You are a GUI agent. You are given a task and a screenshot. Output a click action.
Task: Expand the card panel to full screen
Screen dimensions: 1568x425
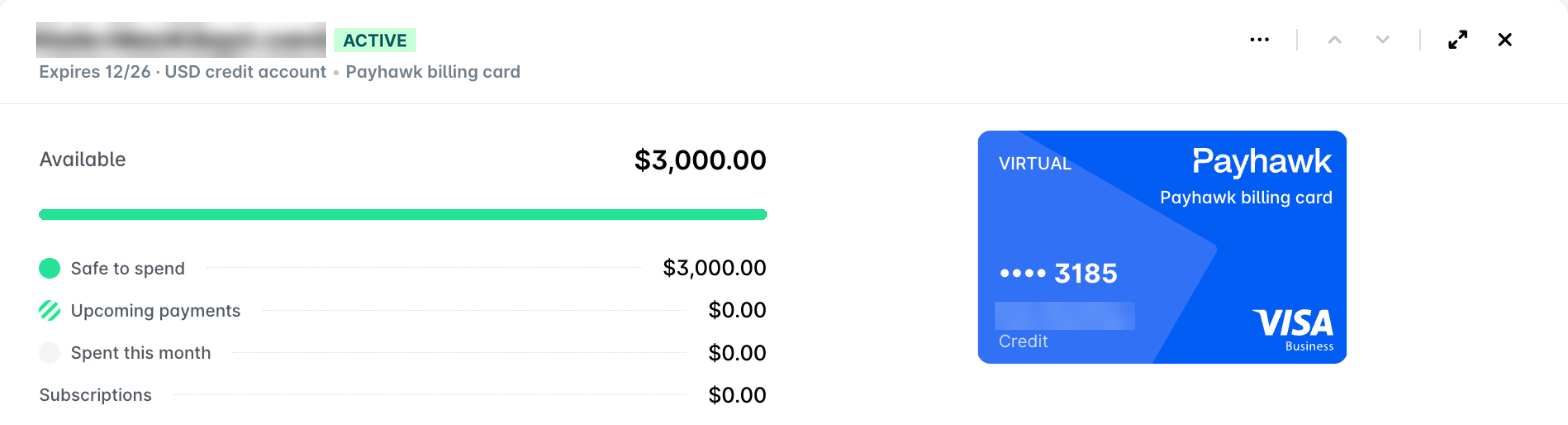(x=1458, y=40)
